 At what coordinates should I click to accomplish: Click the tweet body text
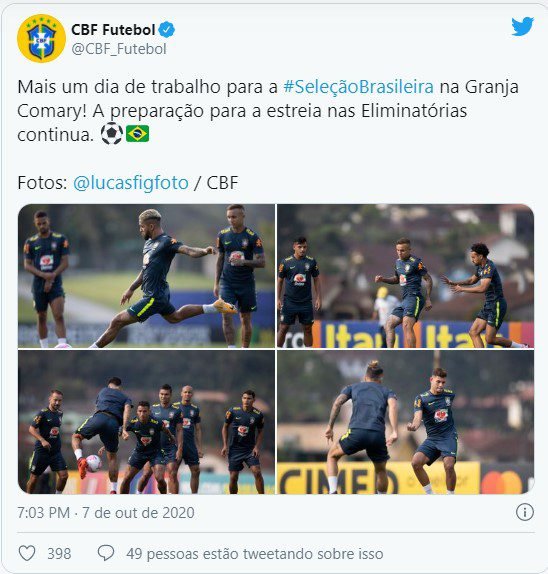click(x=268, y=111)
